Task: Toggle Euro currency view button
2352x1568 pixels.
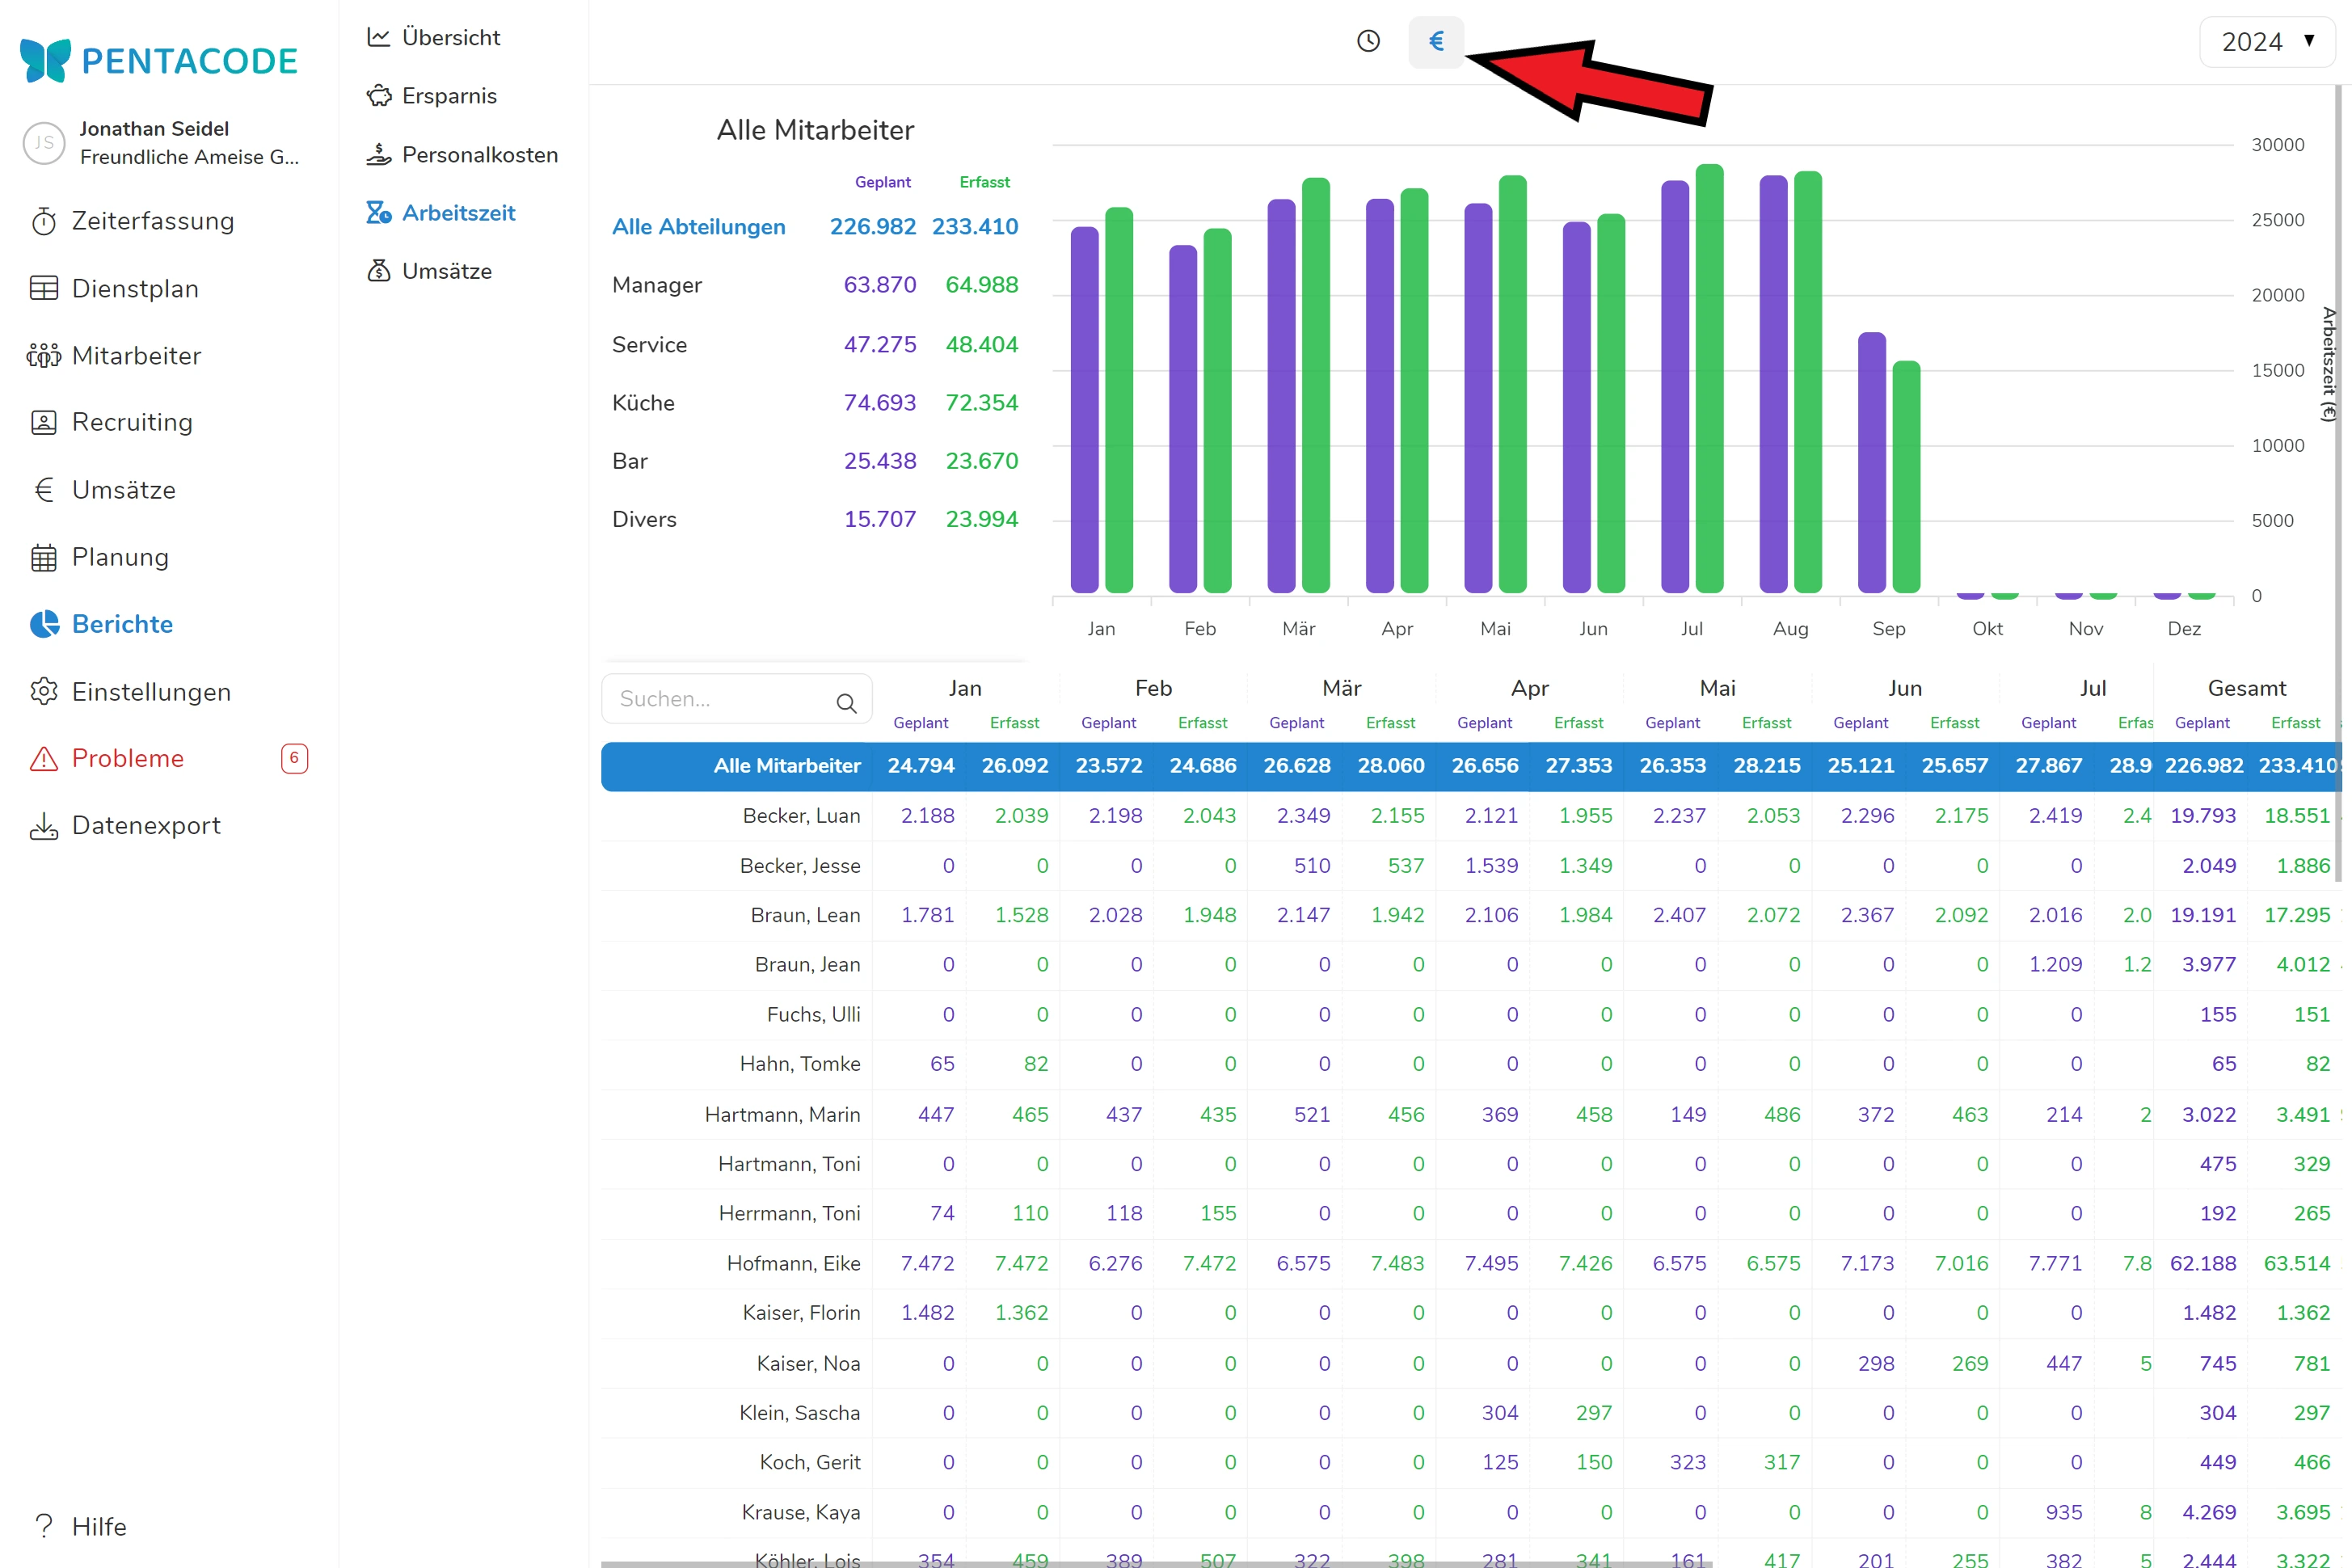Action: point(1435,41)
